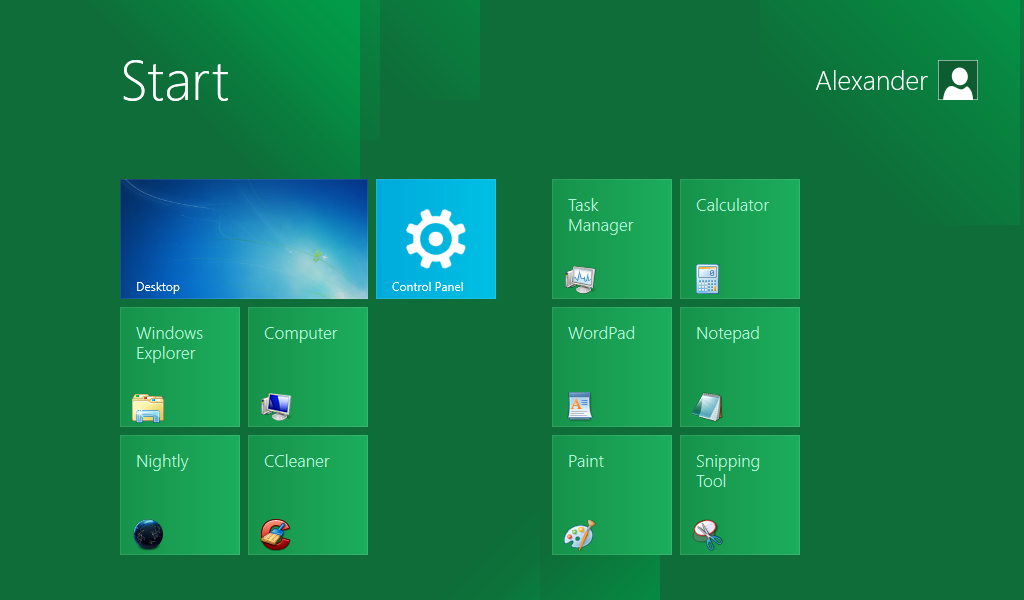Screen dimensions: 1024x600
Task: Click the Notepad notebook icon
Action: click(x=708, y=407)
